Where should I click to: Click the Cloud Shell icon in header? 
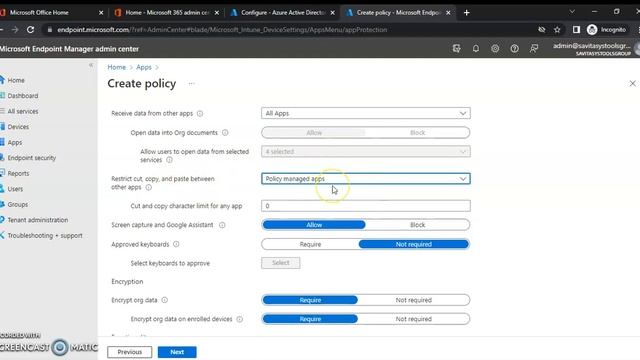[x=456, y=49]
